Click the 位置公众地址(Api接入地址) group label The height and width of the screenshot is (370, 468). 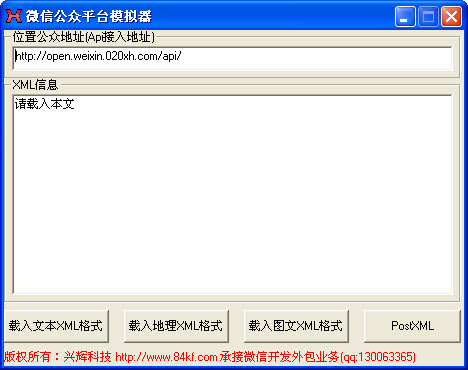tap(84, 37)
